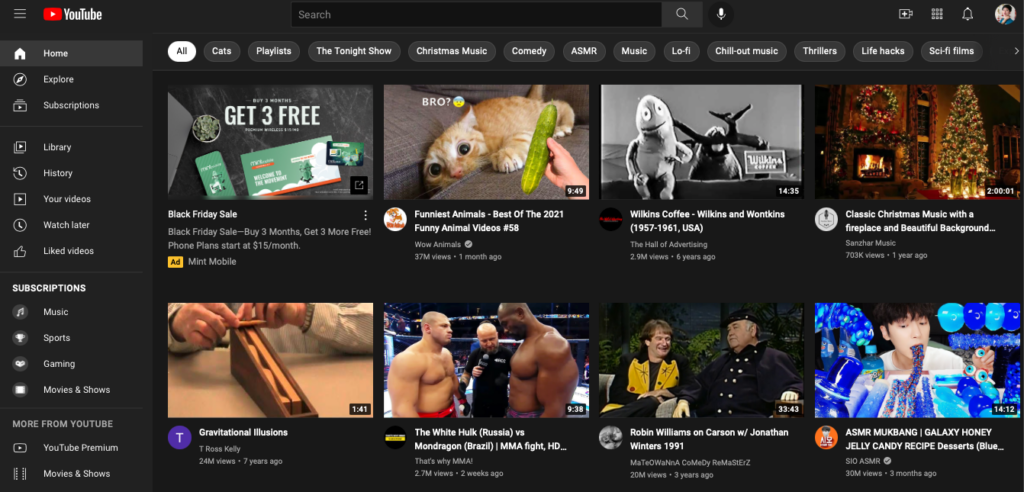The image size is (1024, 492).
Task: Open Subscriptions in the sidebar
Action: click(71, 105)
